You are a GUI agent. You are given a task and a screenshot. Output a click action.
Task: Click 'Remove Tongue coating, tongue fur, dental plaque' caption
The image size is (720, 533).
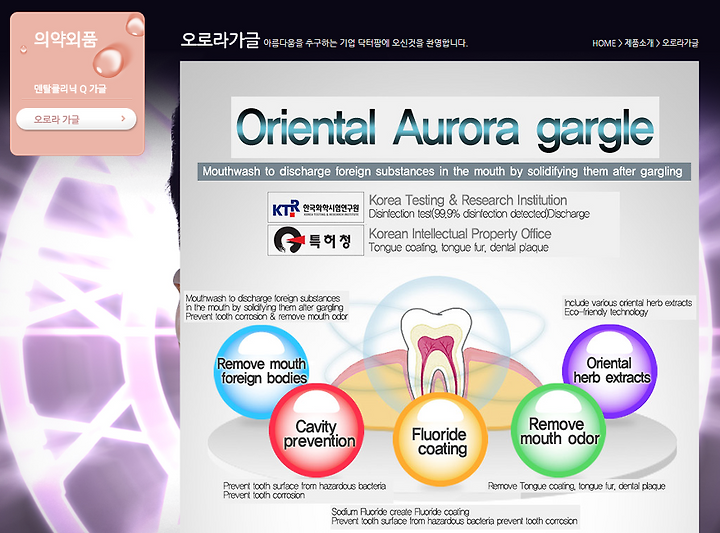(x=576, y=486)
